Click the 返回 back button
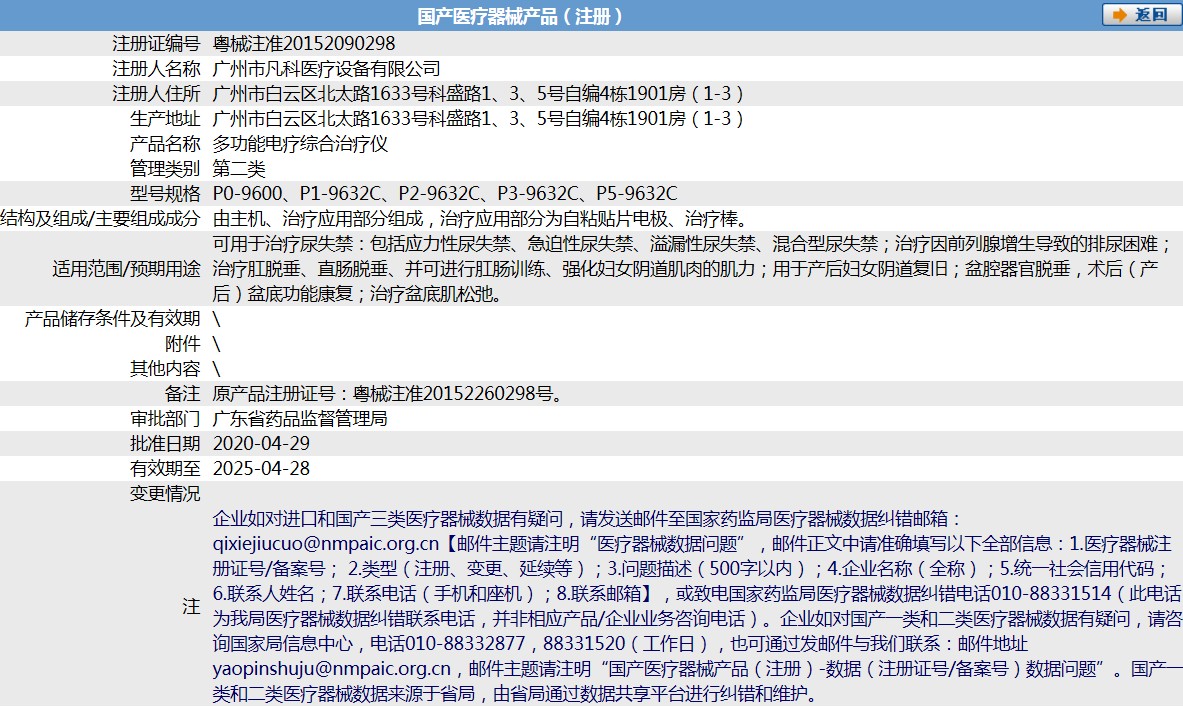This screenshot has width=1183, height=708. pyautogui.click(x=1142, y=14)
